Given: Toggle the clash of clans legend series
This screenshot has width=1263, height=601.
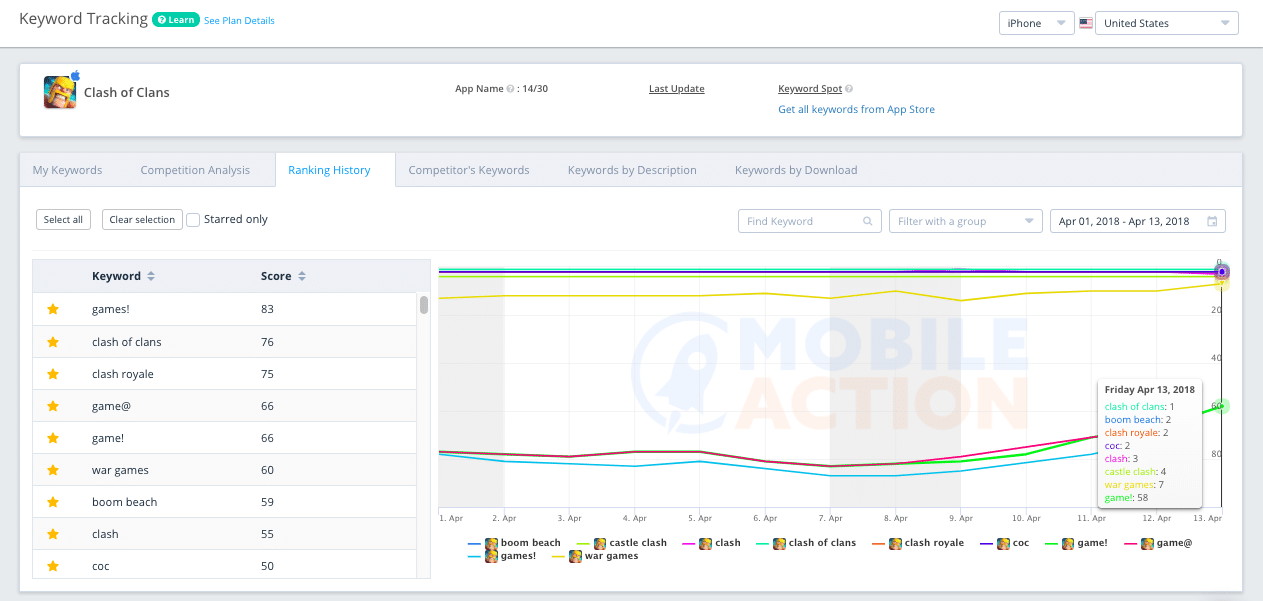Looking at the screenshot, I should 805,543.
